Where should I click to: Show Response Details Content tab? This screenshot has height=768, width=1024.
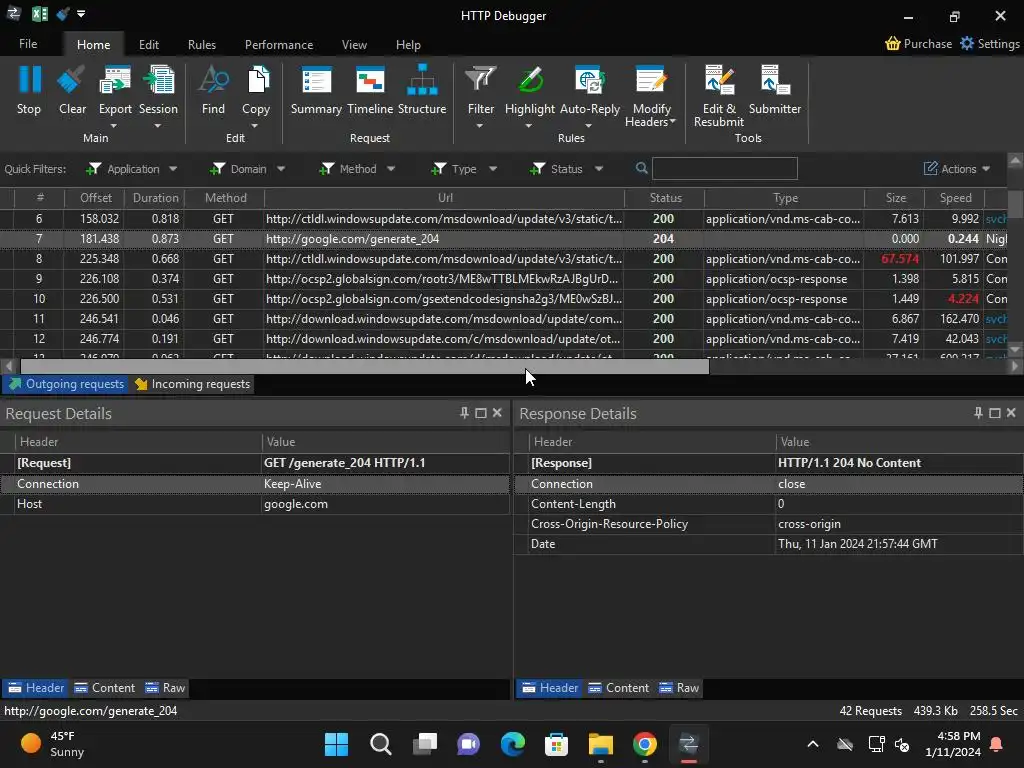pos(618,688)
